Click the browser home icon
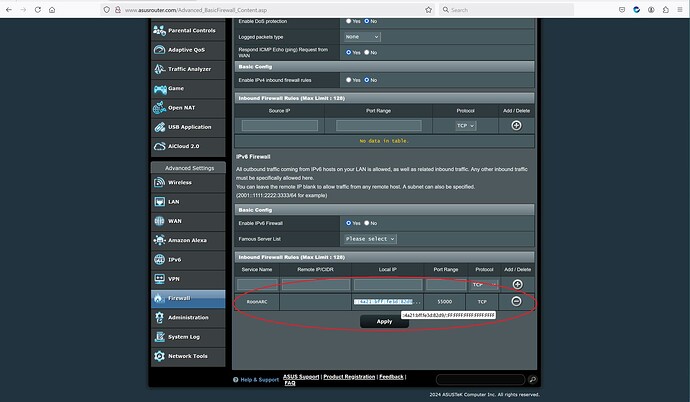This screenshot has height=402, width=690. [x=52, y=10]
